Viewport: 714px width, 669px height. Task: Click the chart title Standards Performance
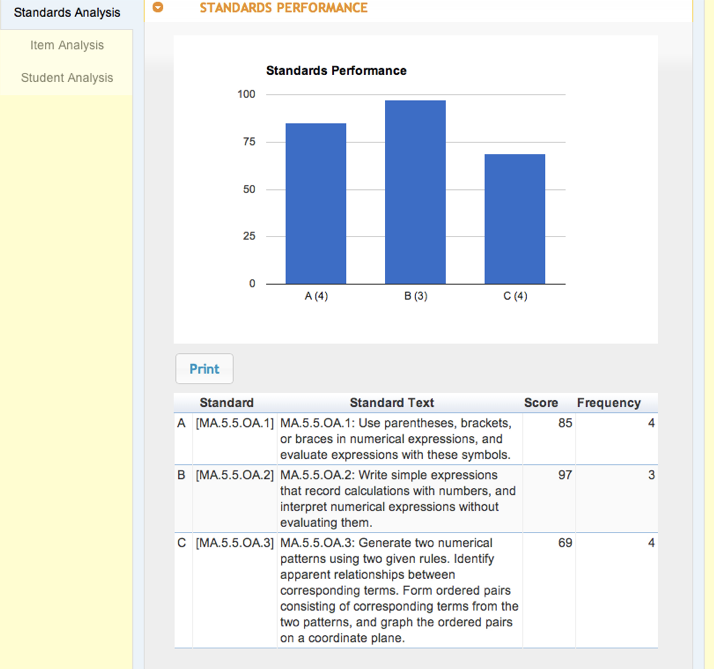coord(336,71)
